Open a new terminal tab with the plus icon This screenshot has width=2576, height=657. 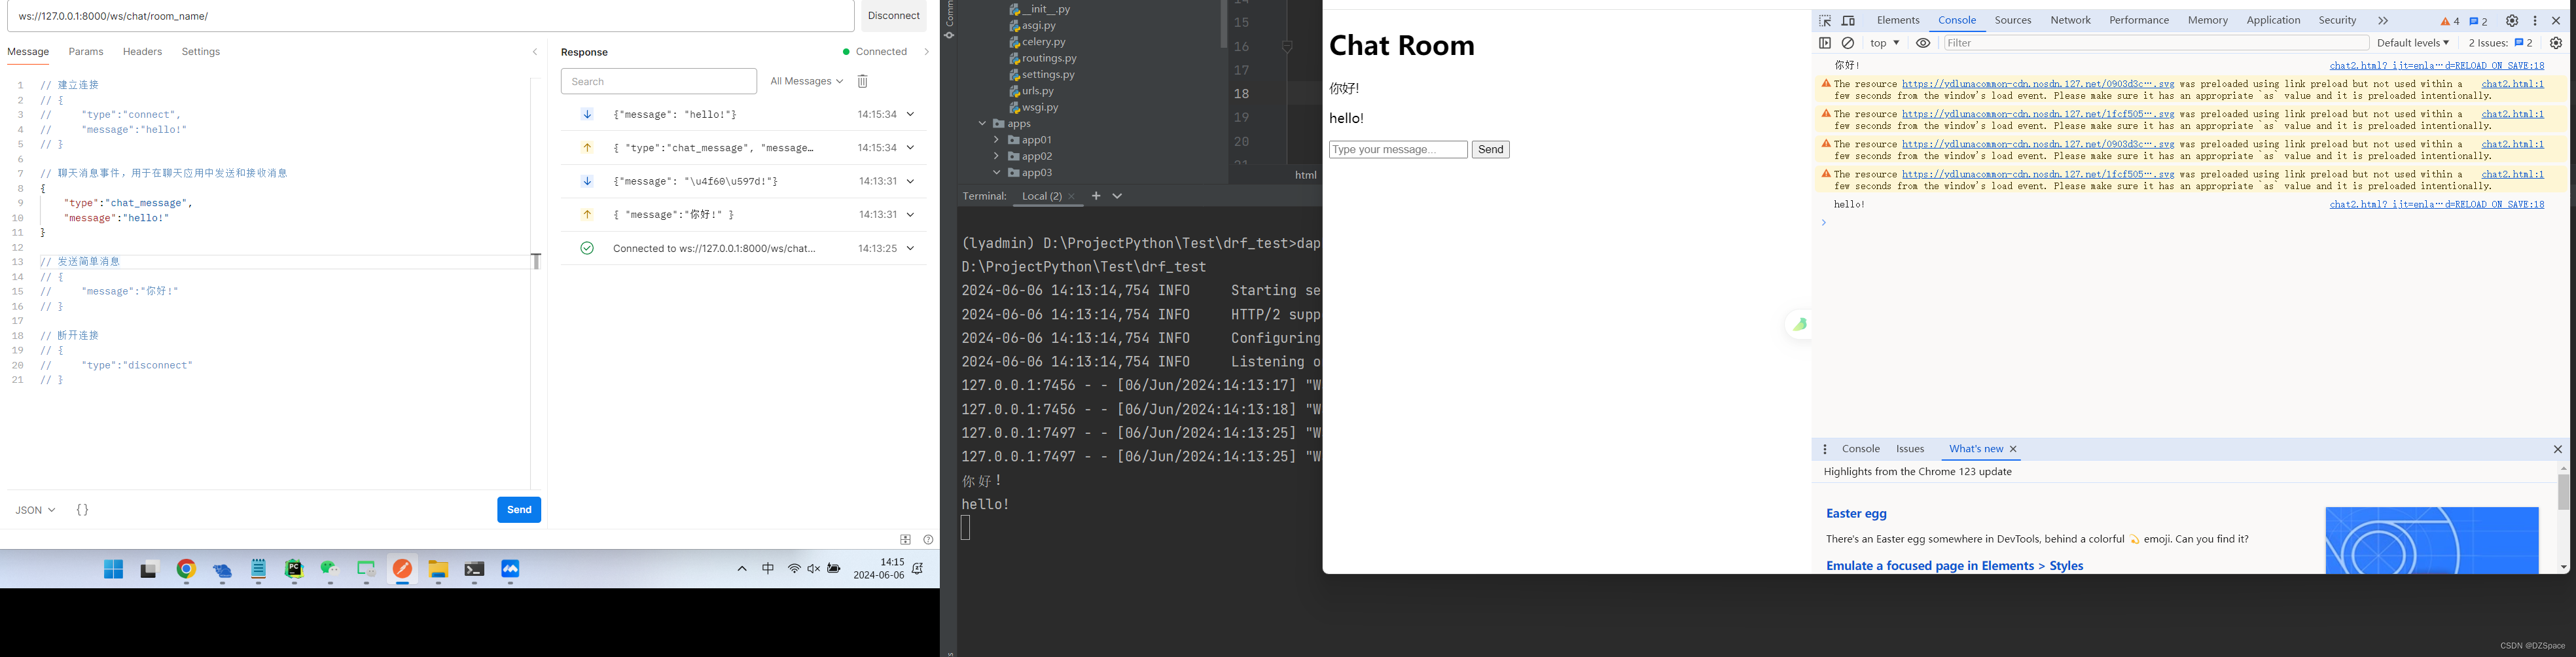pyautogui.click(x=1096, y=195)
